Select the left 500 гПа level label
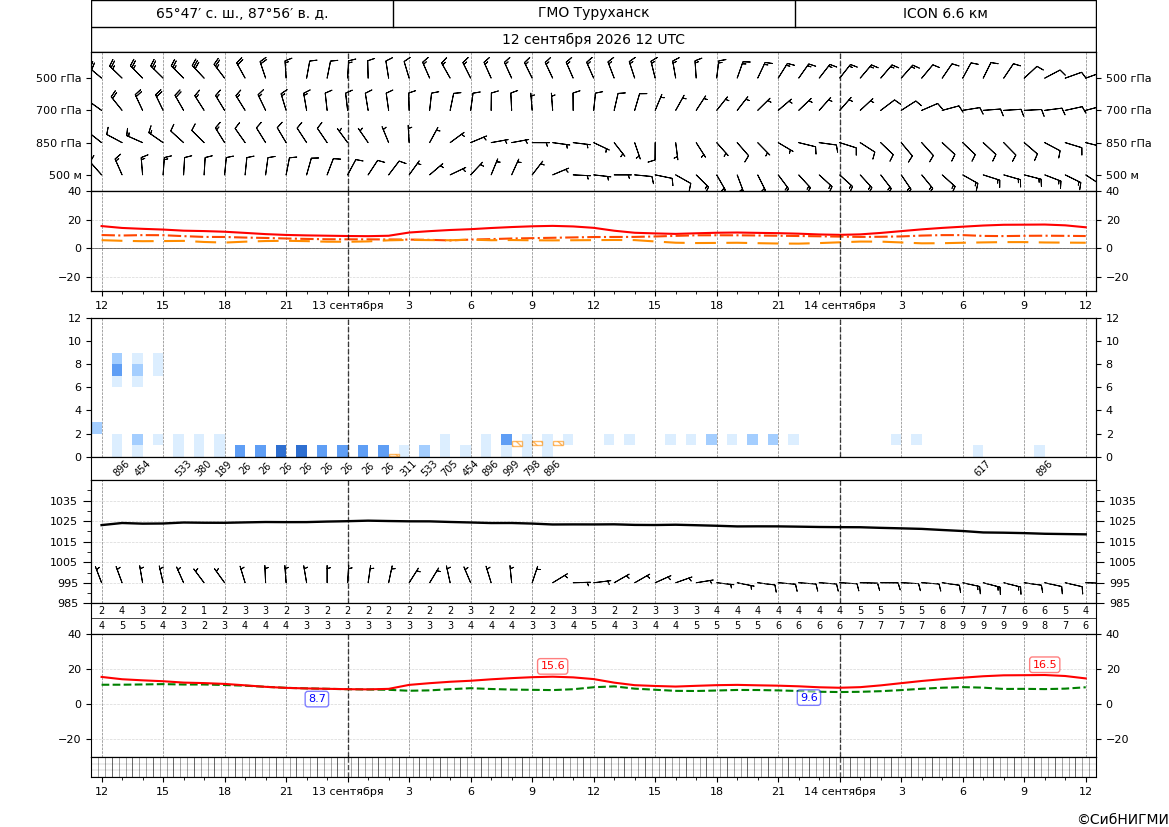1169x827 pixels. point(59,78)
